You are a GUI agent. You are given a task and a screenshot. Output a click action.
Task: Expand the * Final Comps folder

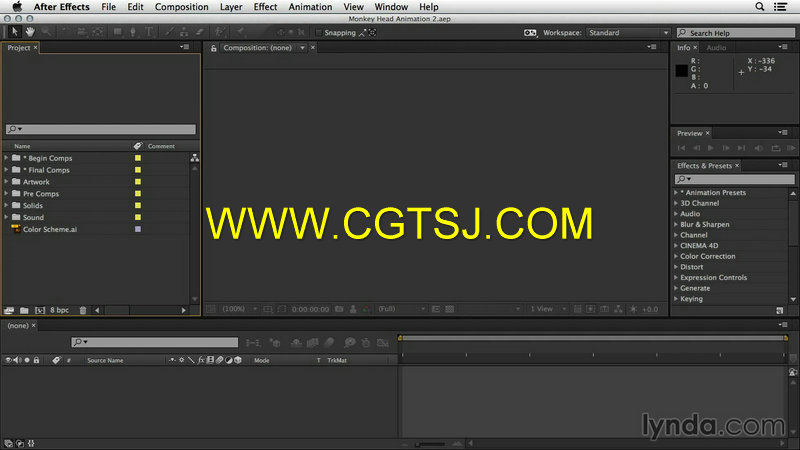[x=6, y=170]
